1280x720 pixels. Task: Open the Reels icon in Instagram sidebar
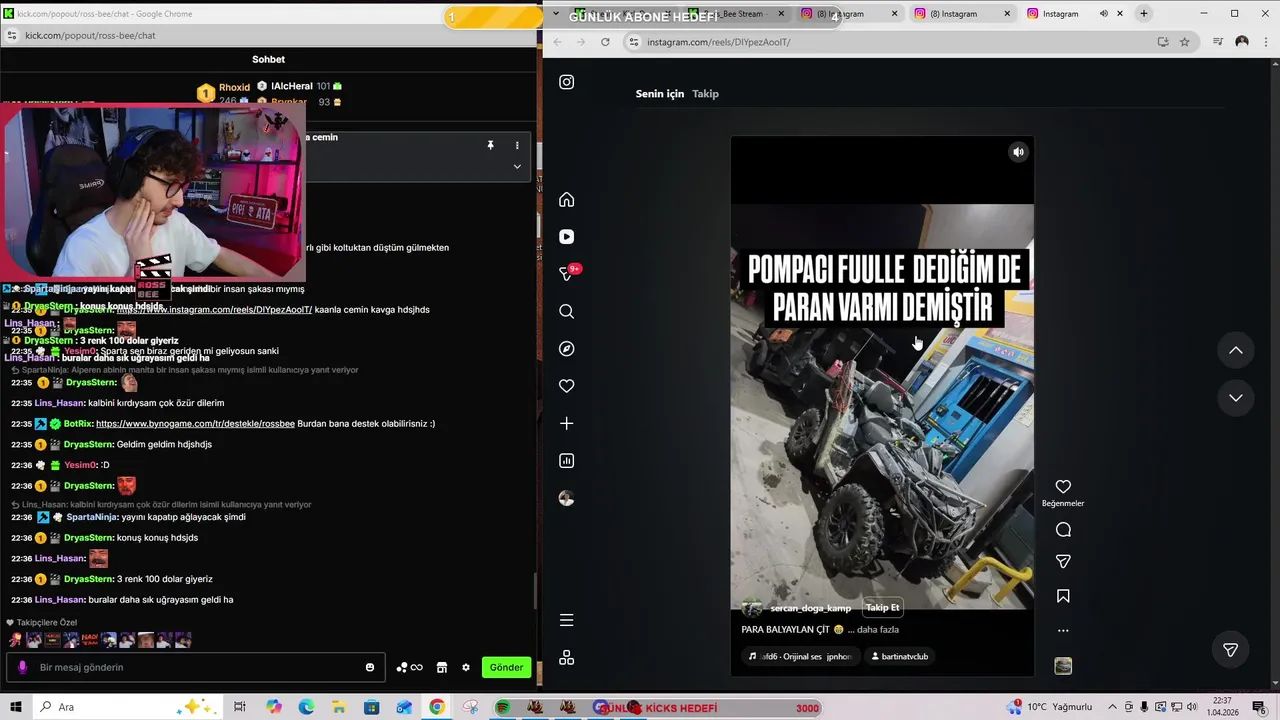(566, 237)
